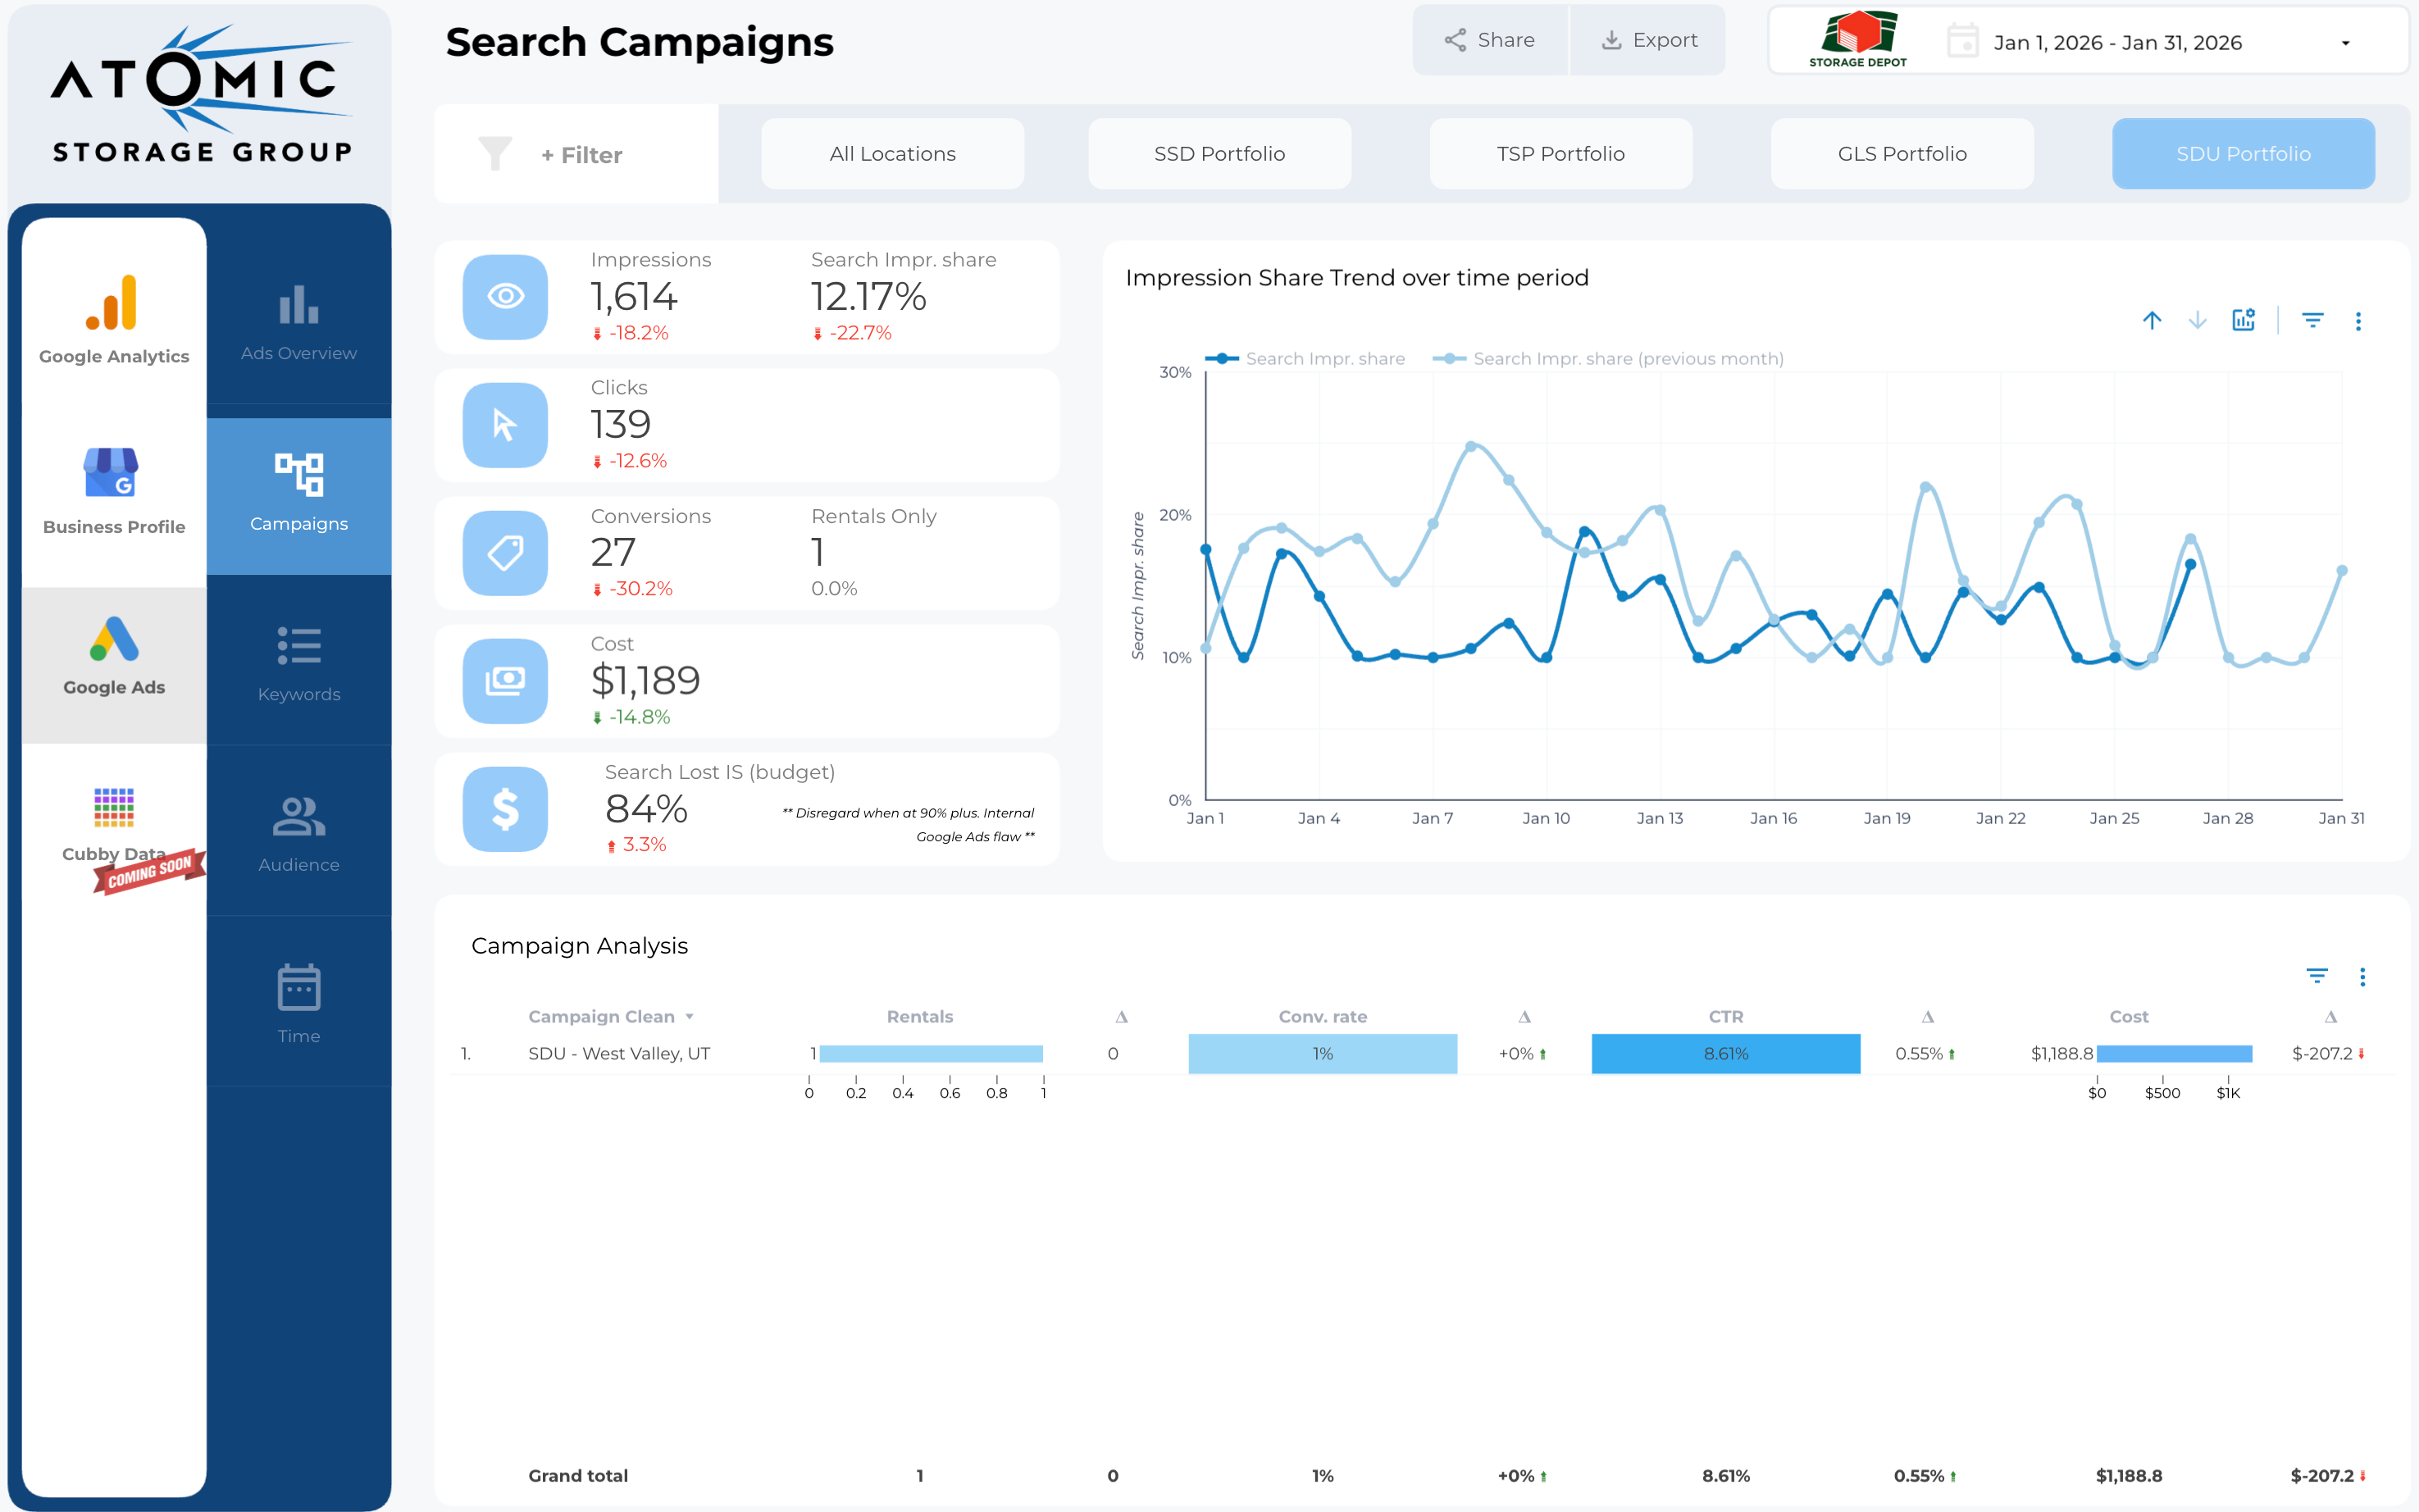Switch to the SSD Portfolio tab

1219,154
